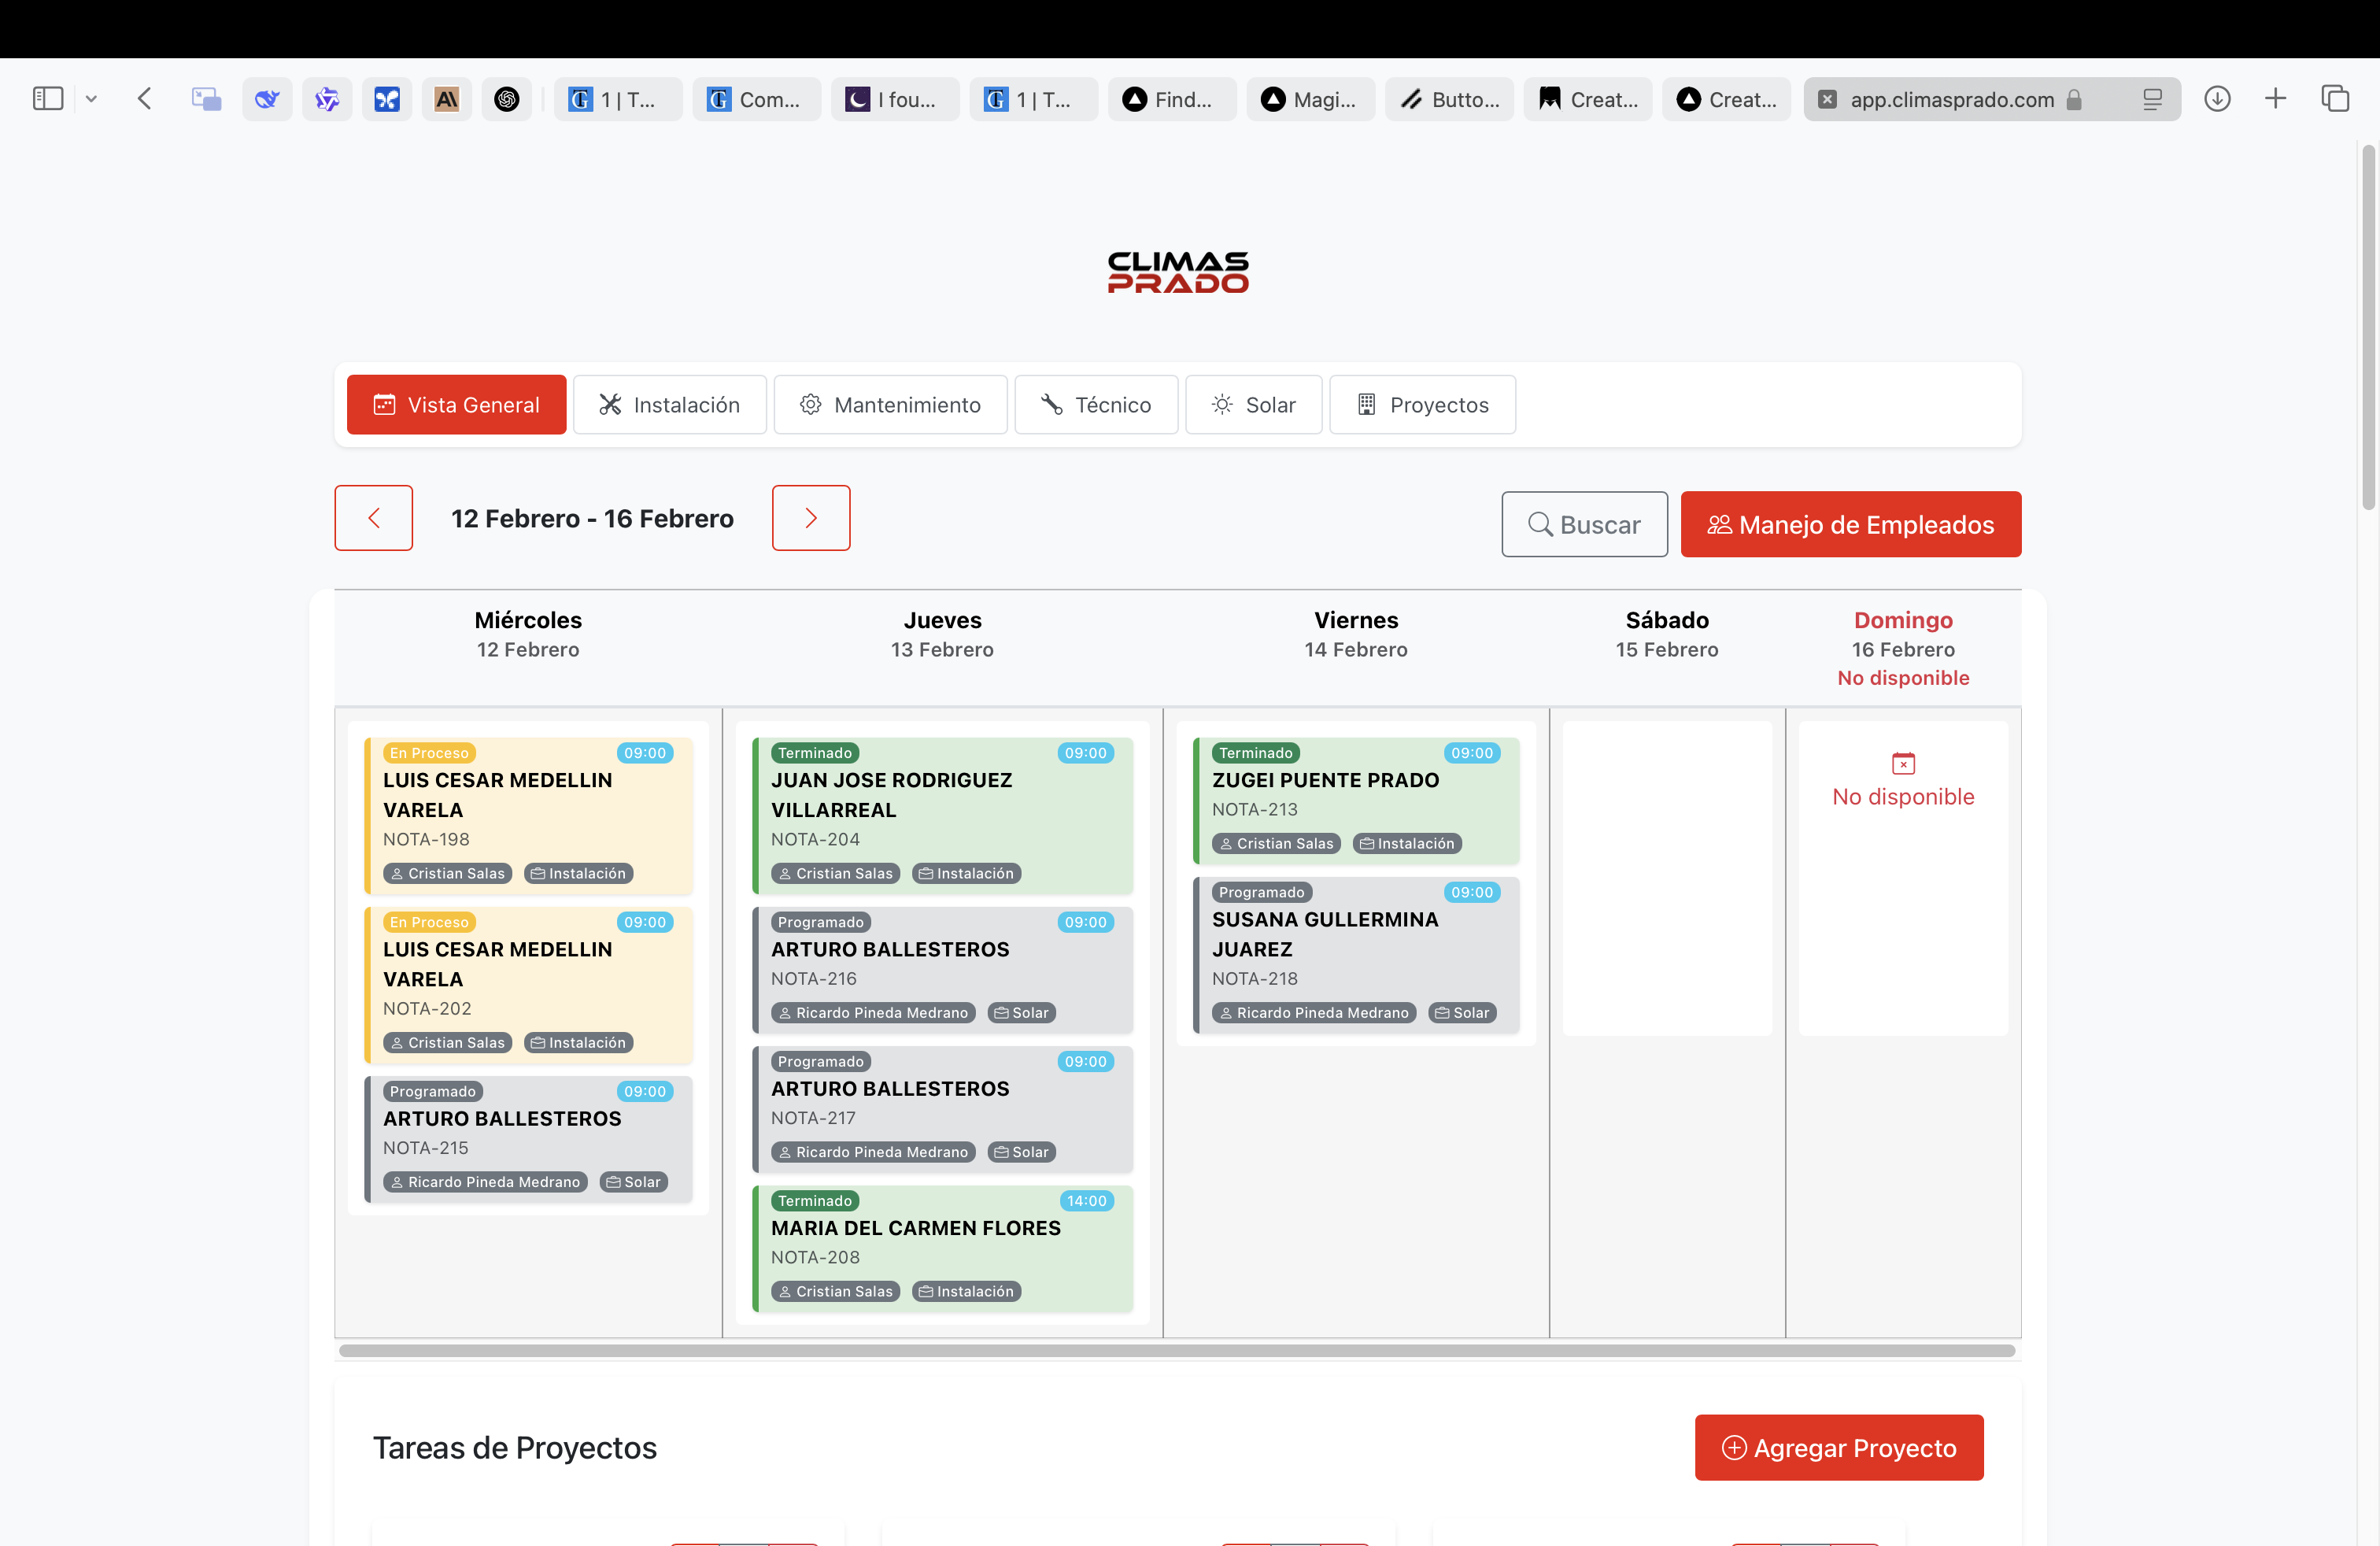Switch to the Instalación tab
Screen dimensions: 2380x1546
tap(669, 405)
